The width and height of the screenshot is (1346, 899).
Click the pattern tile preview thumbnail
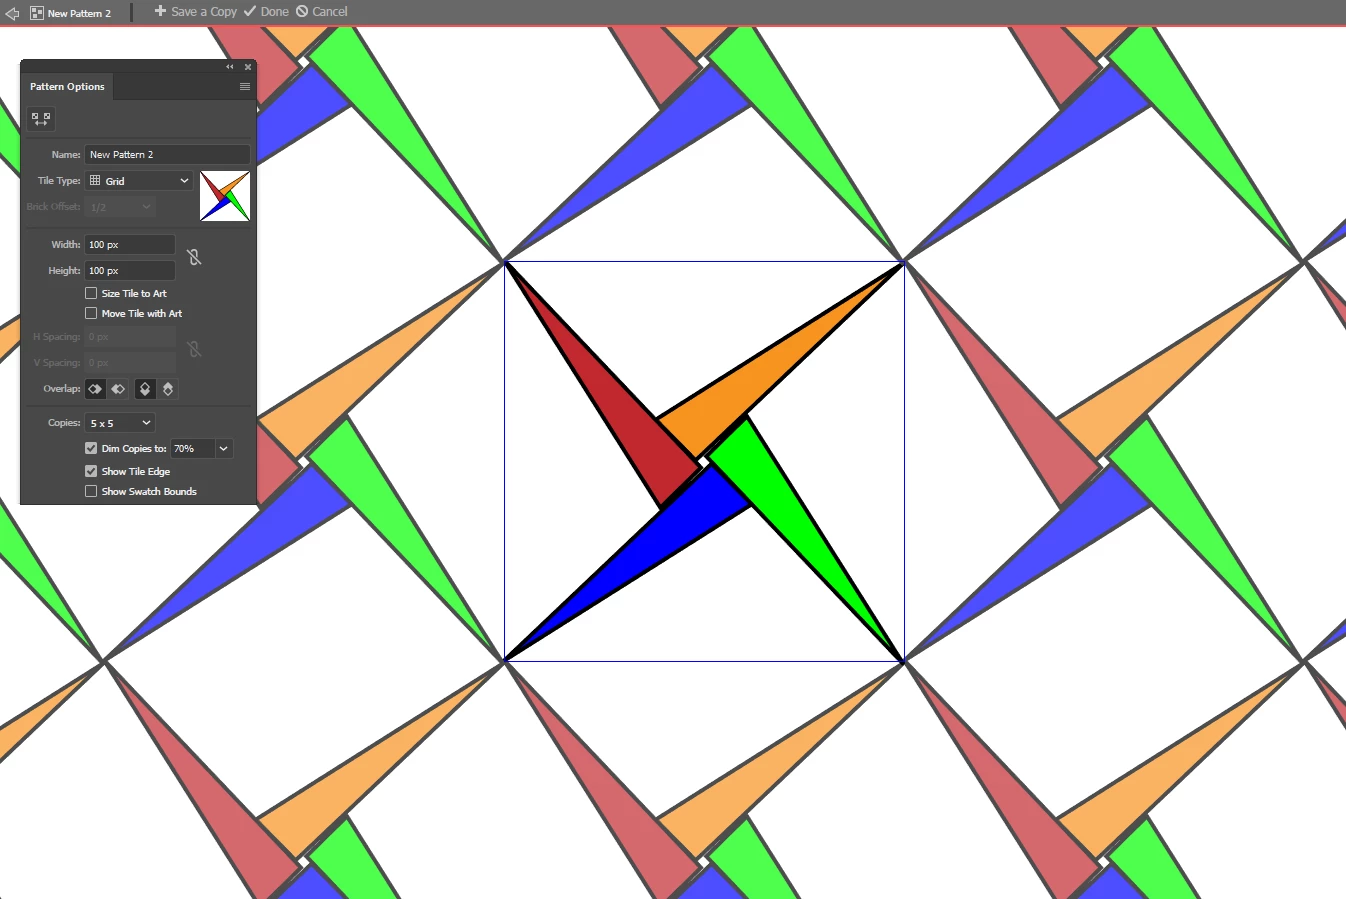point(225,196)
